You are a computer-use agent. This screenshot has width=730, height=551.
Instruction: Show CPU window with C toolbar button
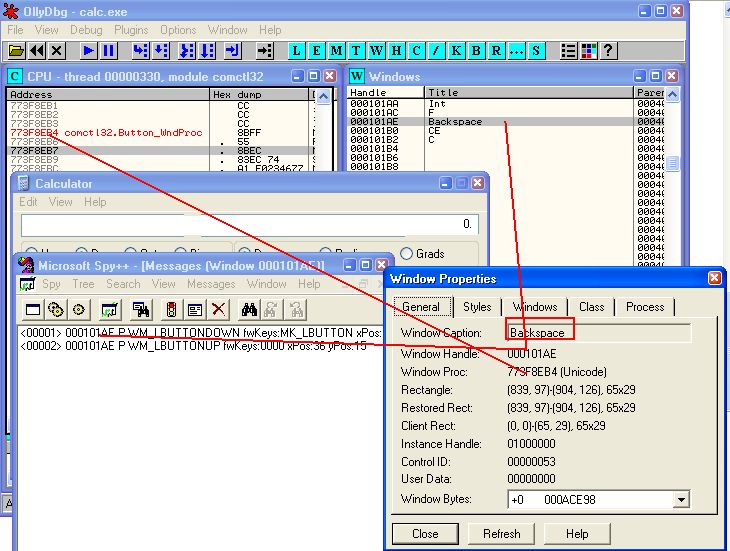(416, 50)
